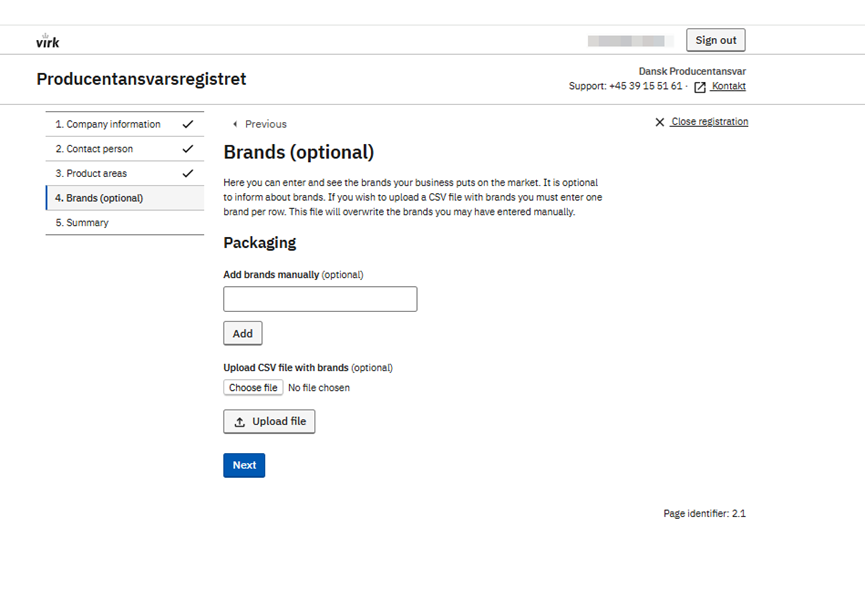Screen dimensions: 865x589
Task: Click the checkmark next to Product areas
Action: 187,173
